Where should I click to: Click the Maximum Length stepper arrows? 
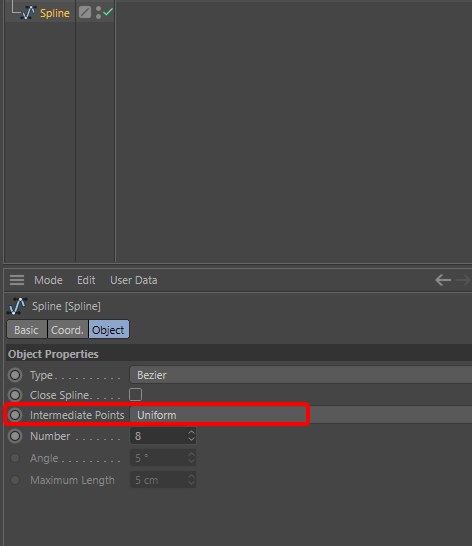191,480
